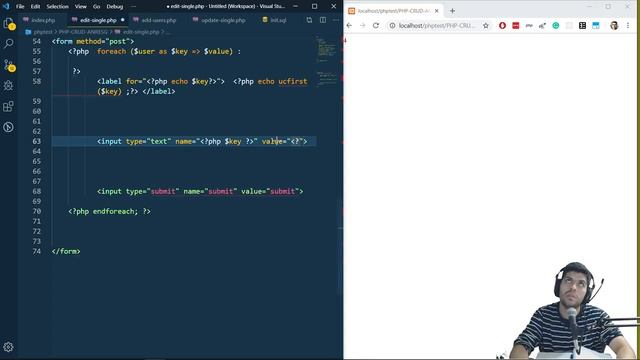Click the Open Changes editor icon
Screen dimensions: 640x360
(309, 20)
